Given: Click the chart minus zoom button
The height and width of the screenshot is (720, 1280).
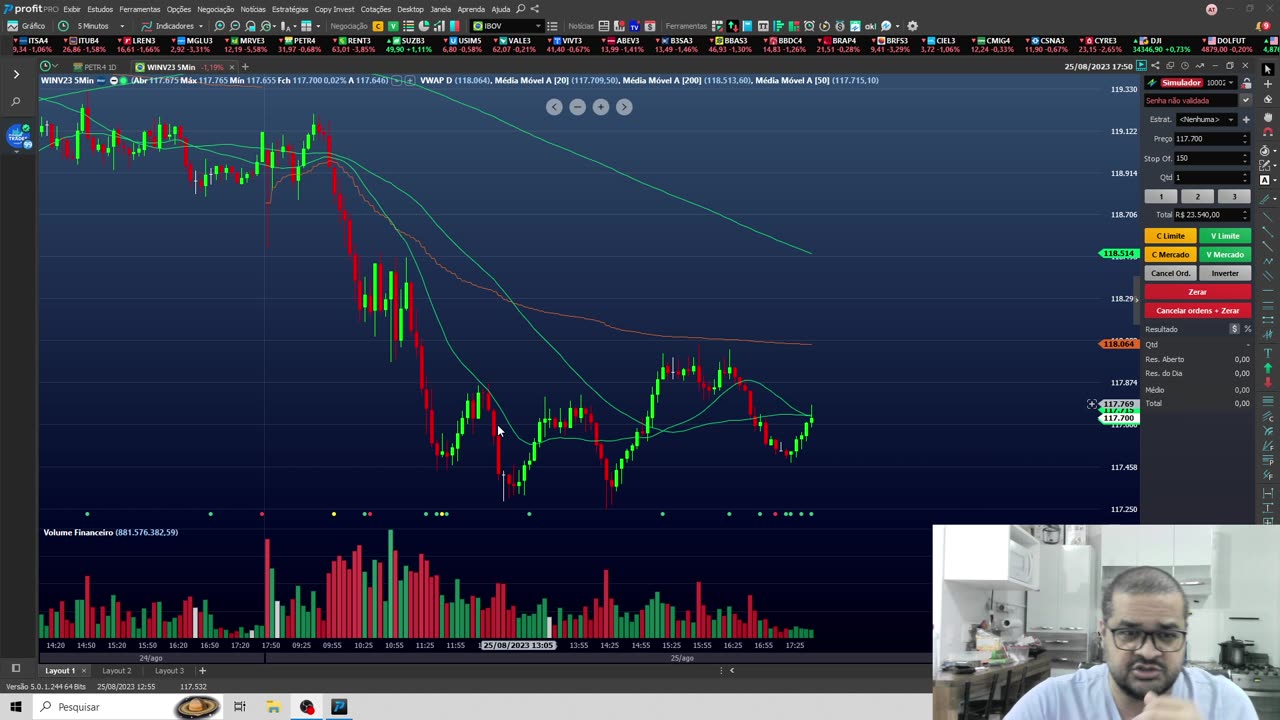Looking at the screenshot, I should coord(577,107).
